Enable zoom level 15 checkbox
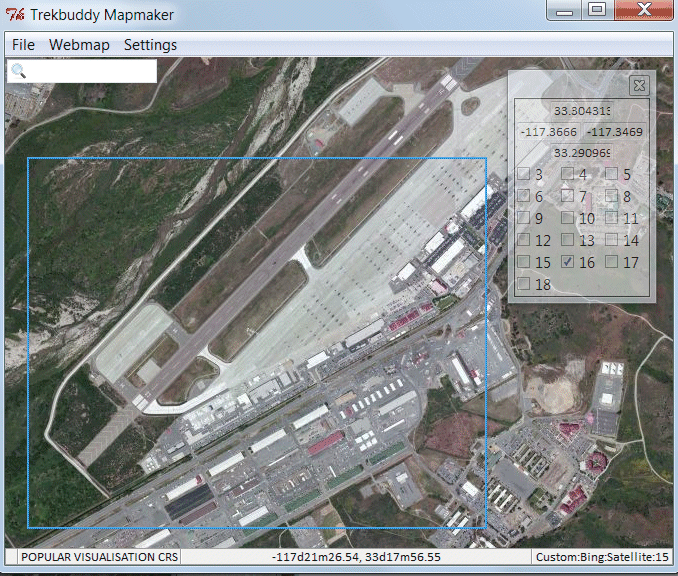 pos(523,262)
